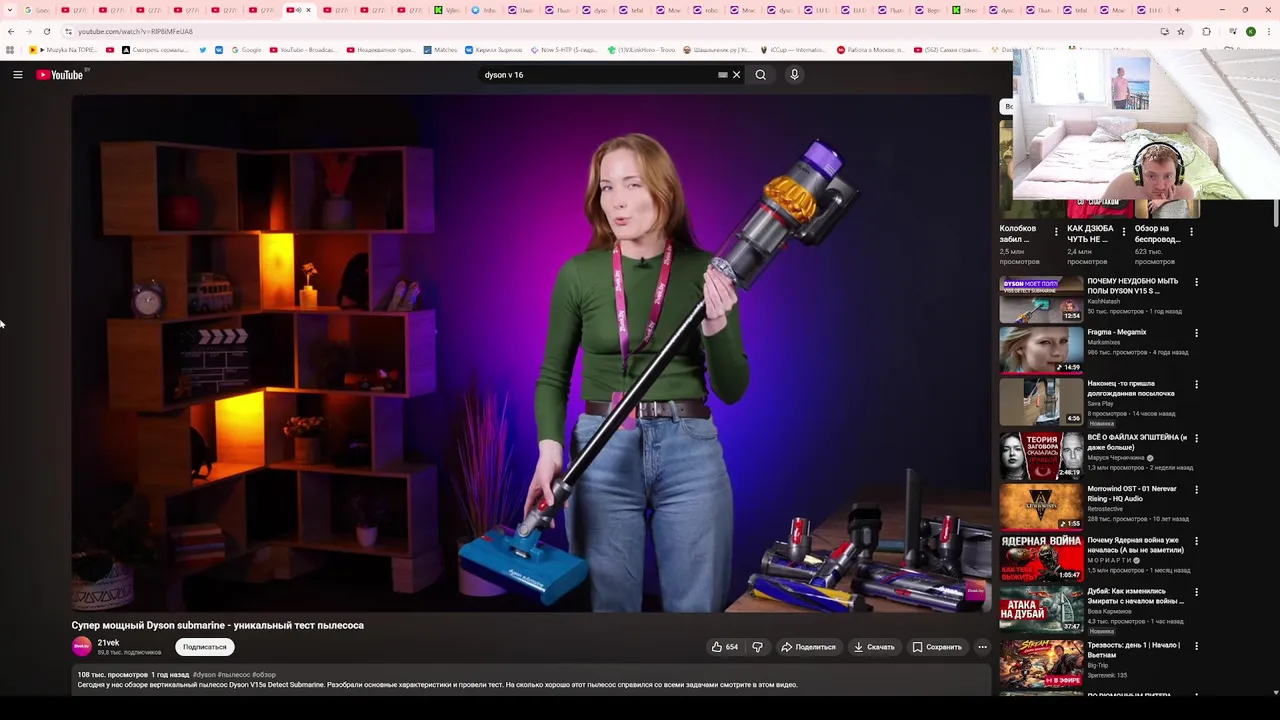Open options for 'Дубай: Как изменились' video

1196,593
